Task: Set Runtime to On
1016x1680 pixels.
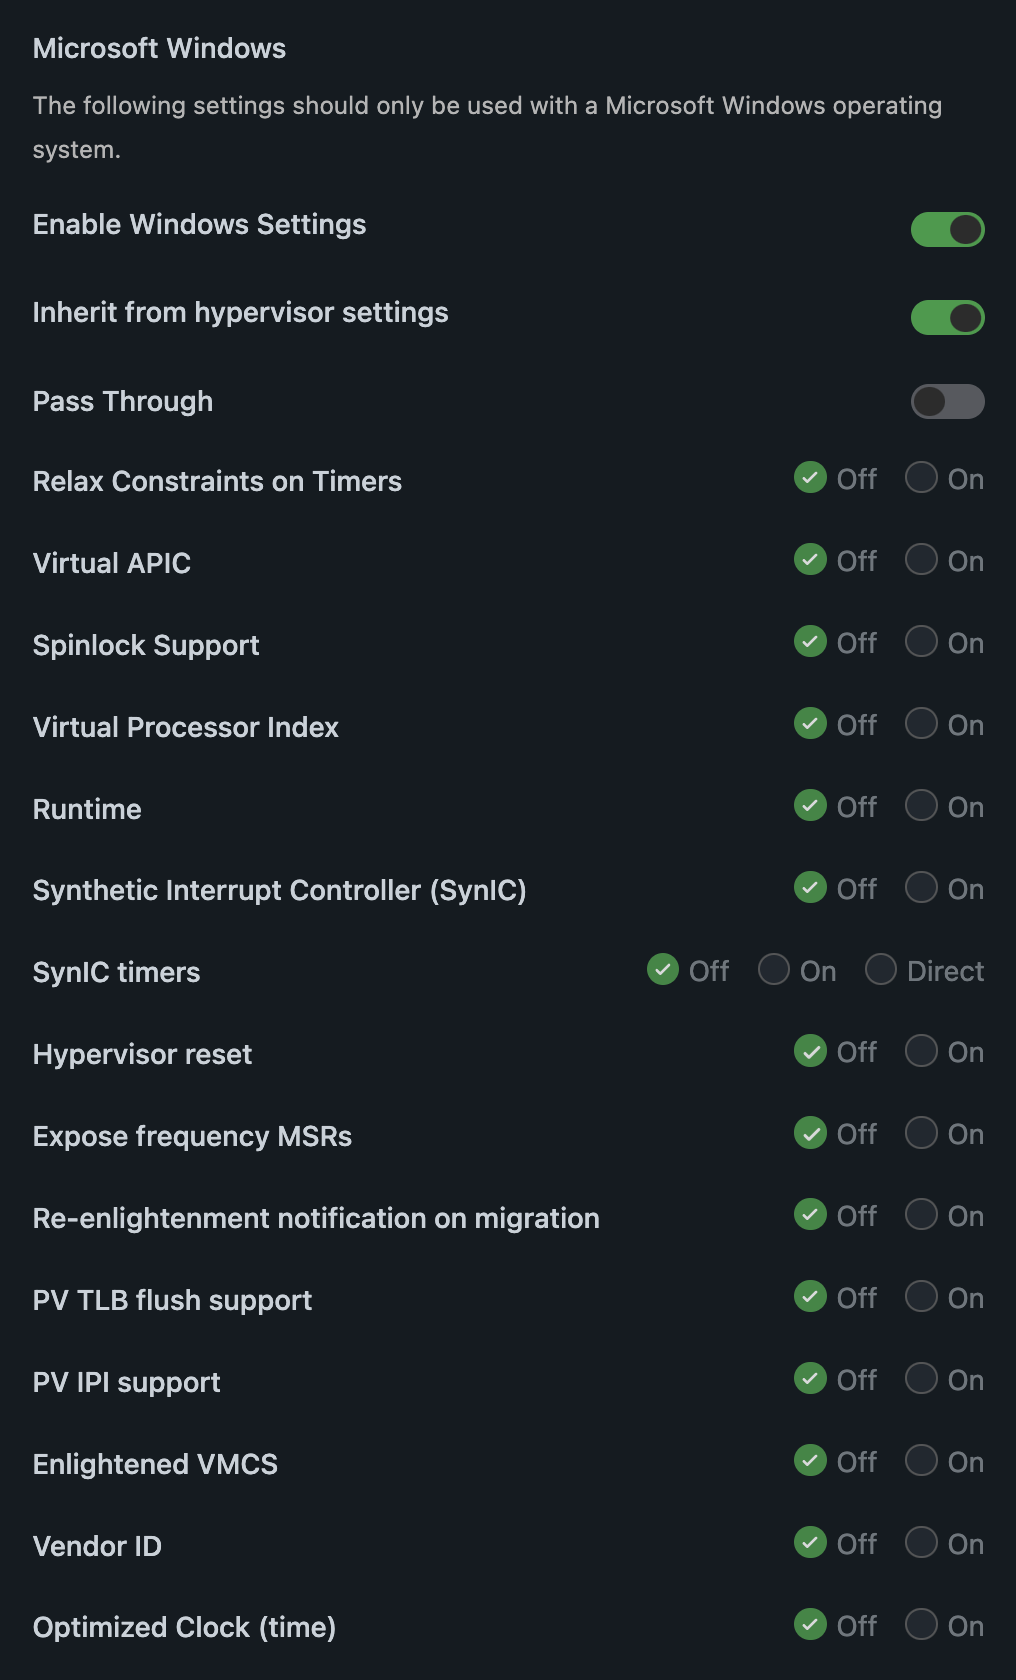Action: coord(921,806)
